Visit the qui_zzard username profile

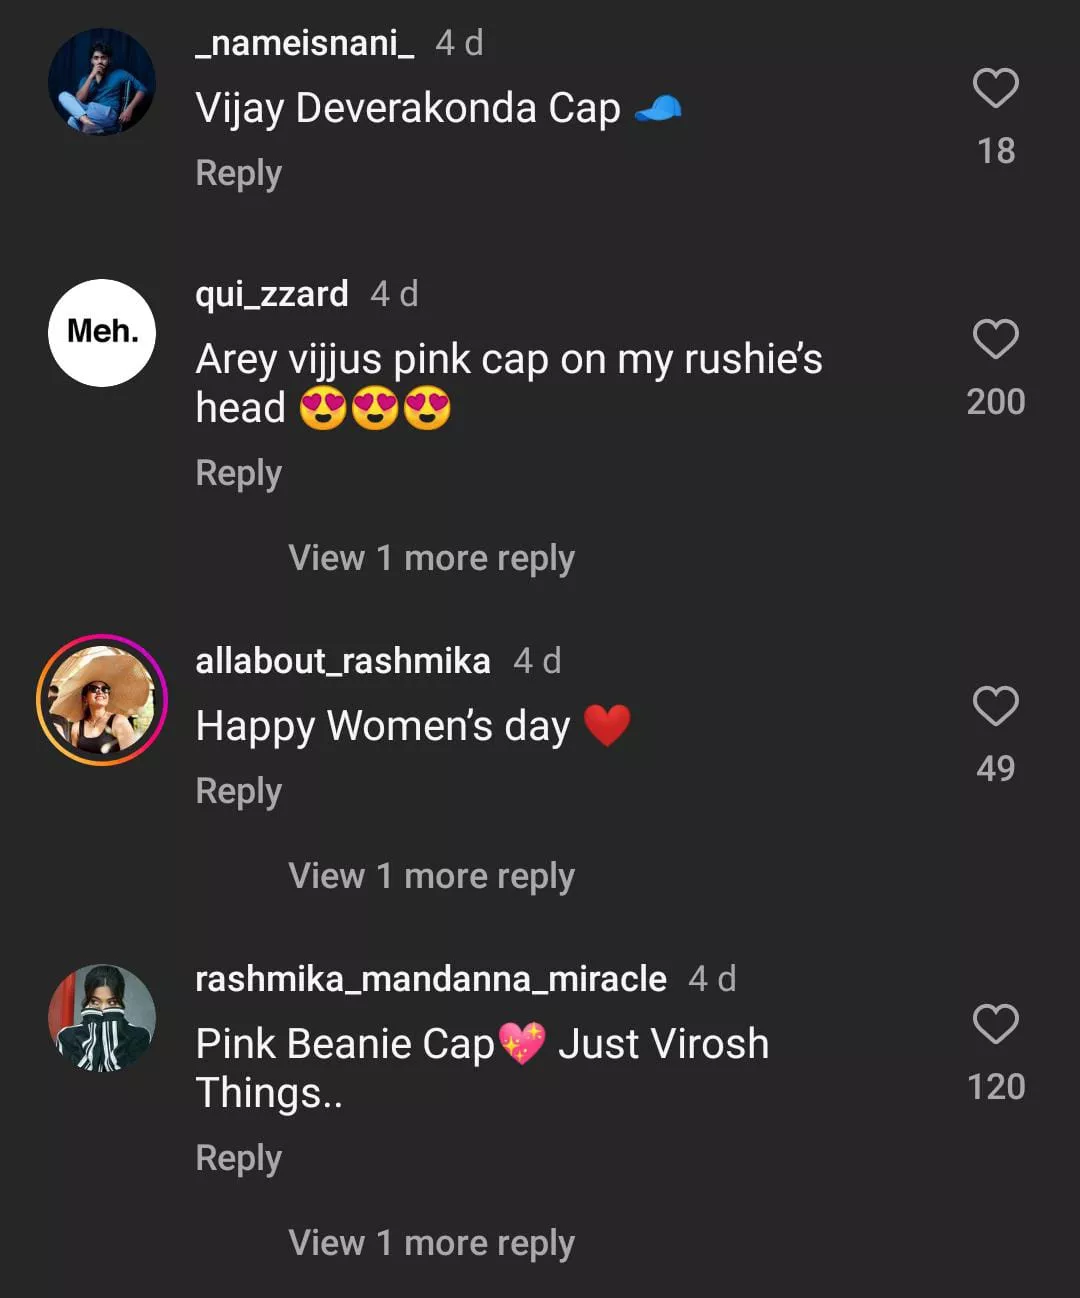(x=272, y=294)
